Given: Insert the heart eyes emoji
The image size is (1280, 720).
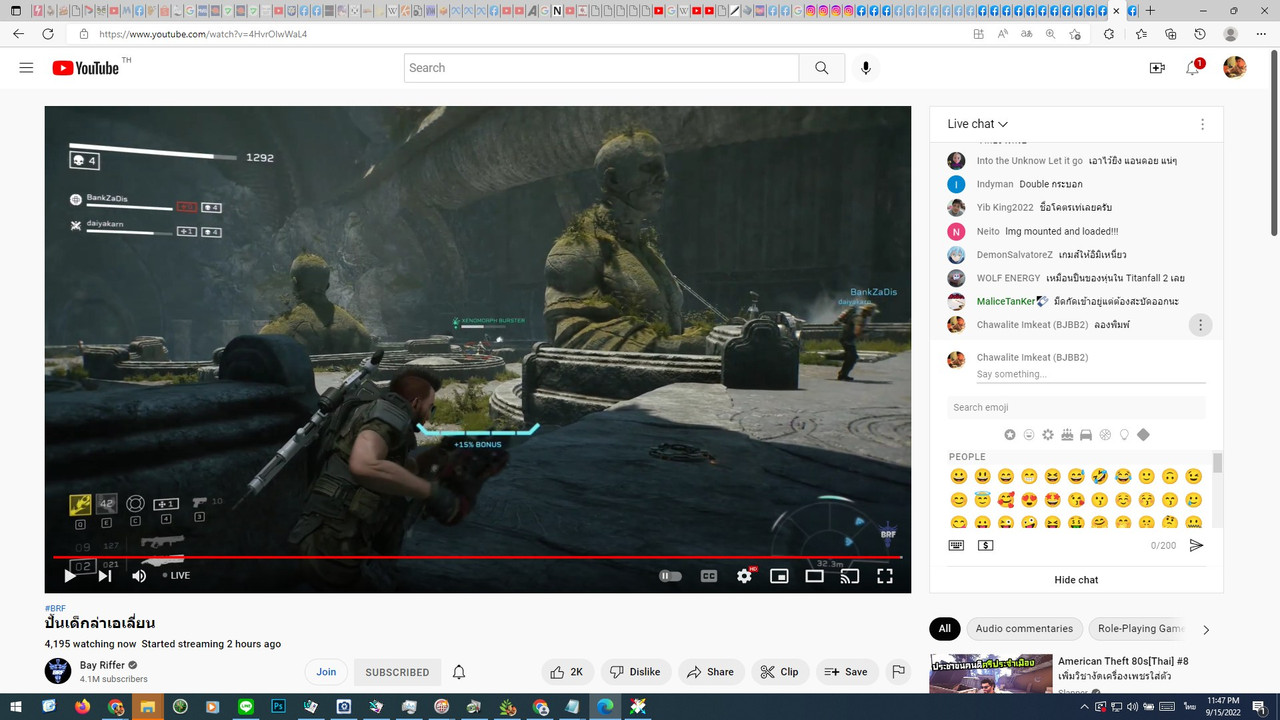Looking at the screenshot, I should 1029,500.
